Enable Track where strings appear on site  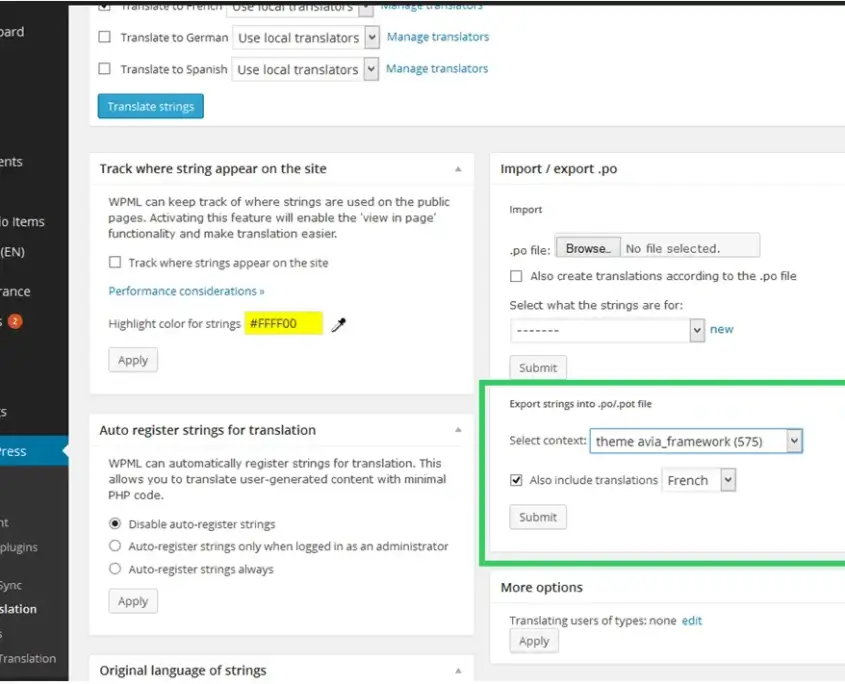116,263
